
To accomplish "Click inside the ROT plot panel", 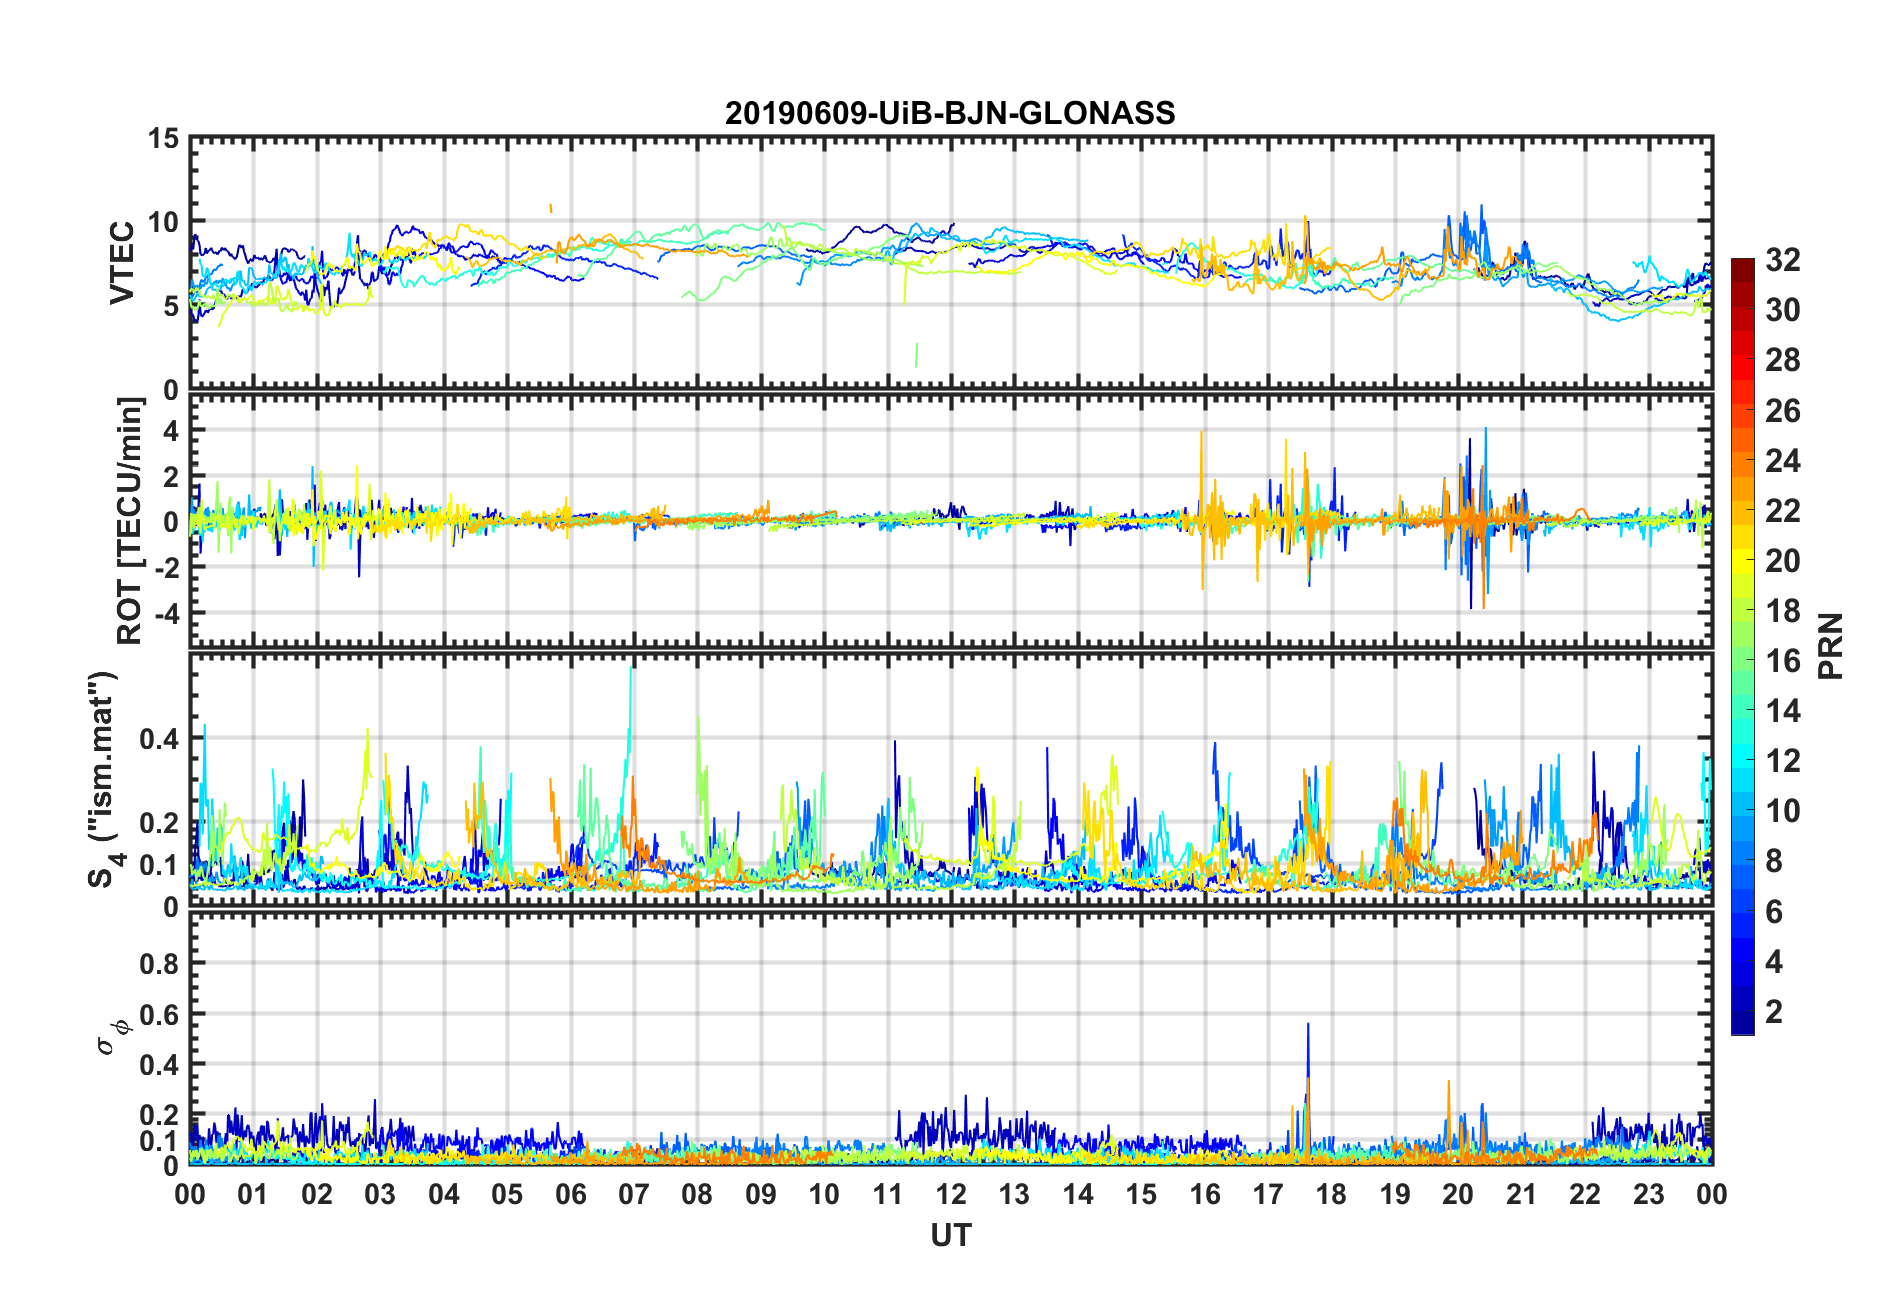I will tap(951, 521).
